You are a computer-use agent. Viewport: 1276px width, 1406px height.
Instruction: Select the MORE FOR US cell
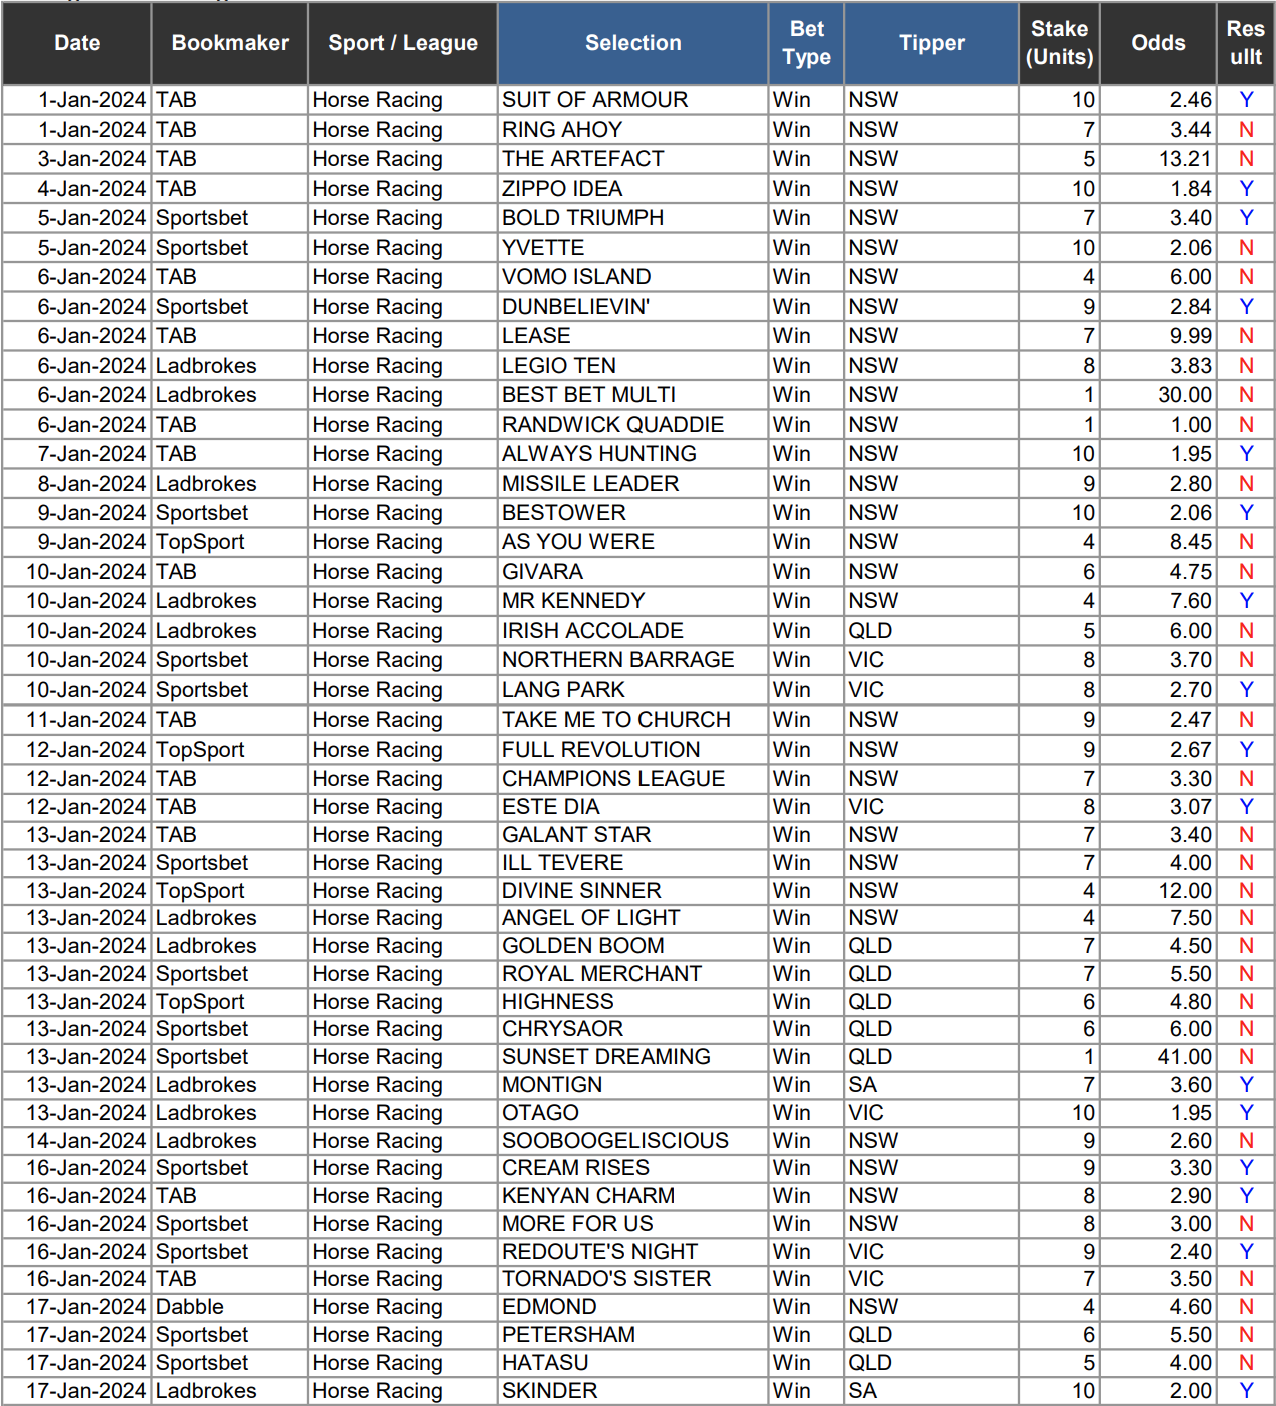coord(633,1224)
